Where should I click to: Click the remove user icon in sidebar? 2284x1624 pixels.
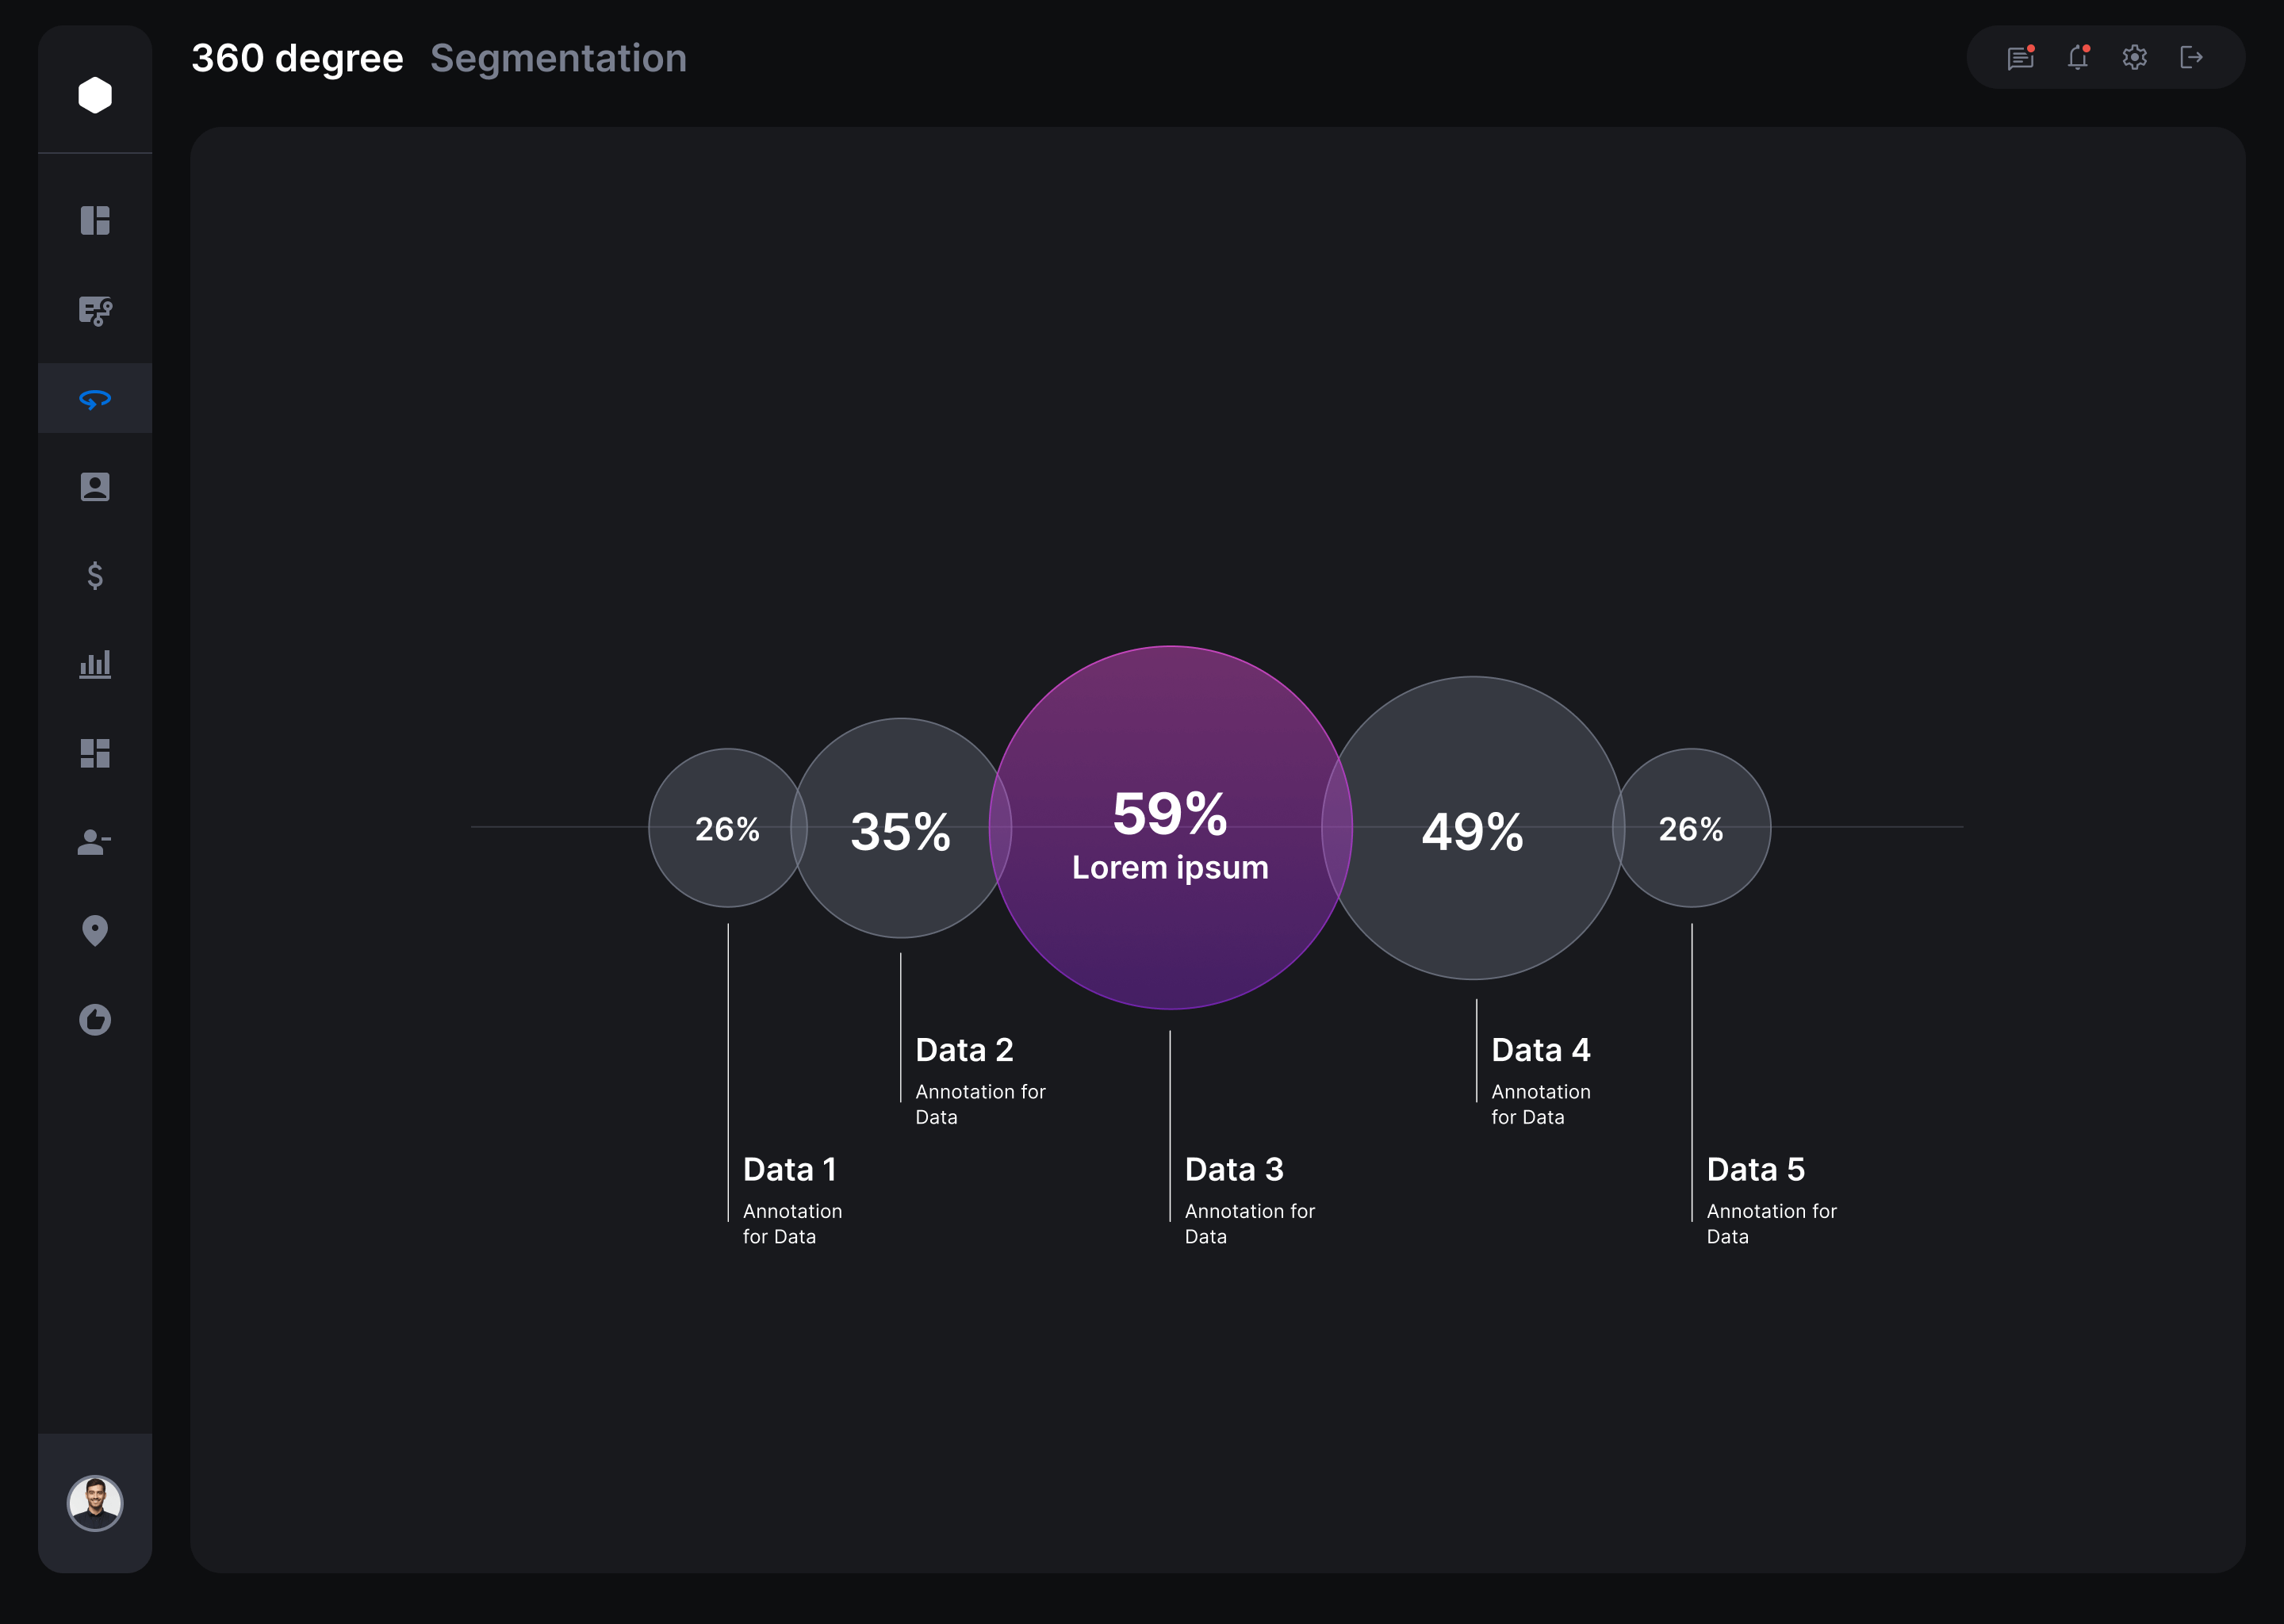[x=95, y=842]
